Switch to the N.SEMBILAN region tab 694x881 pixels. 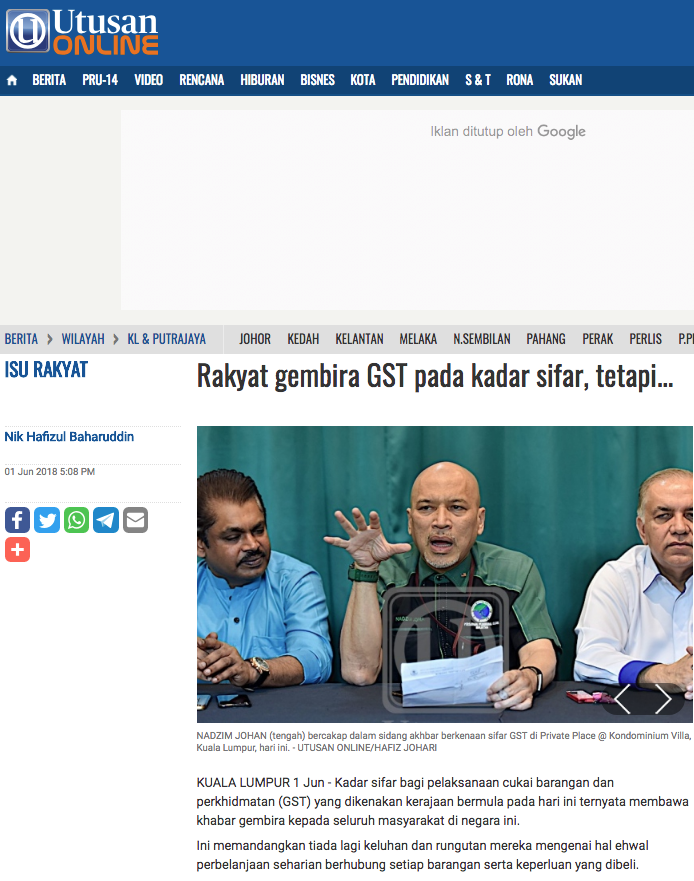[482, 339]
